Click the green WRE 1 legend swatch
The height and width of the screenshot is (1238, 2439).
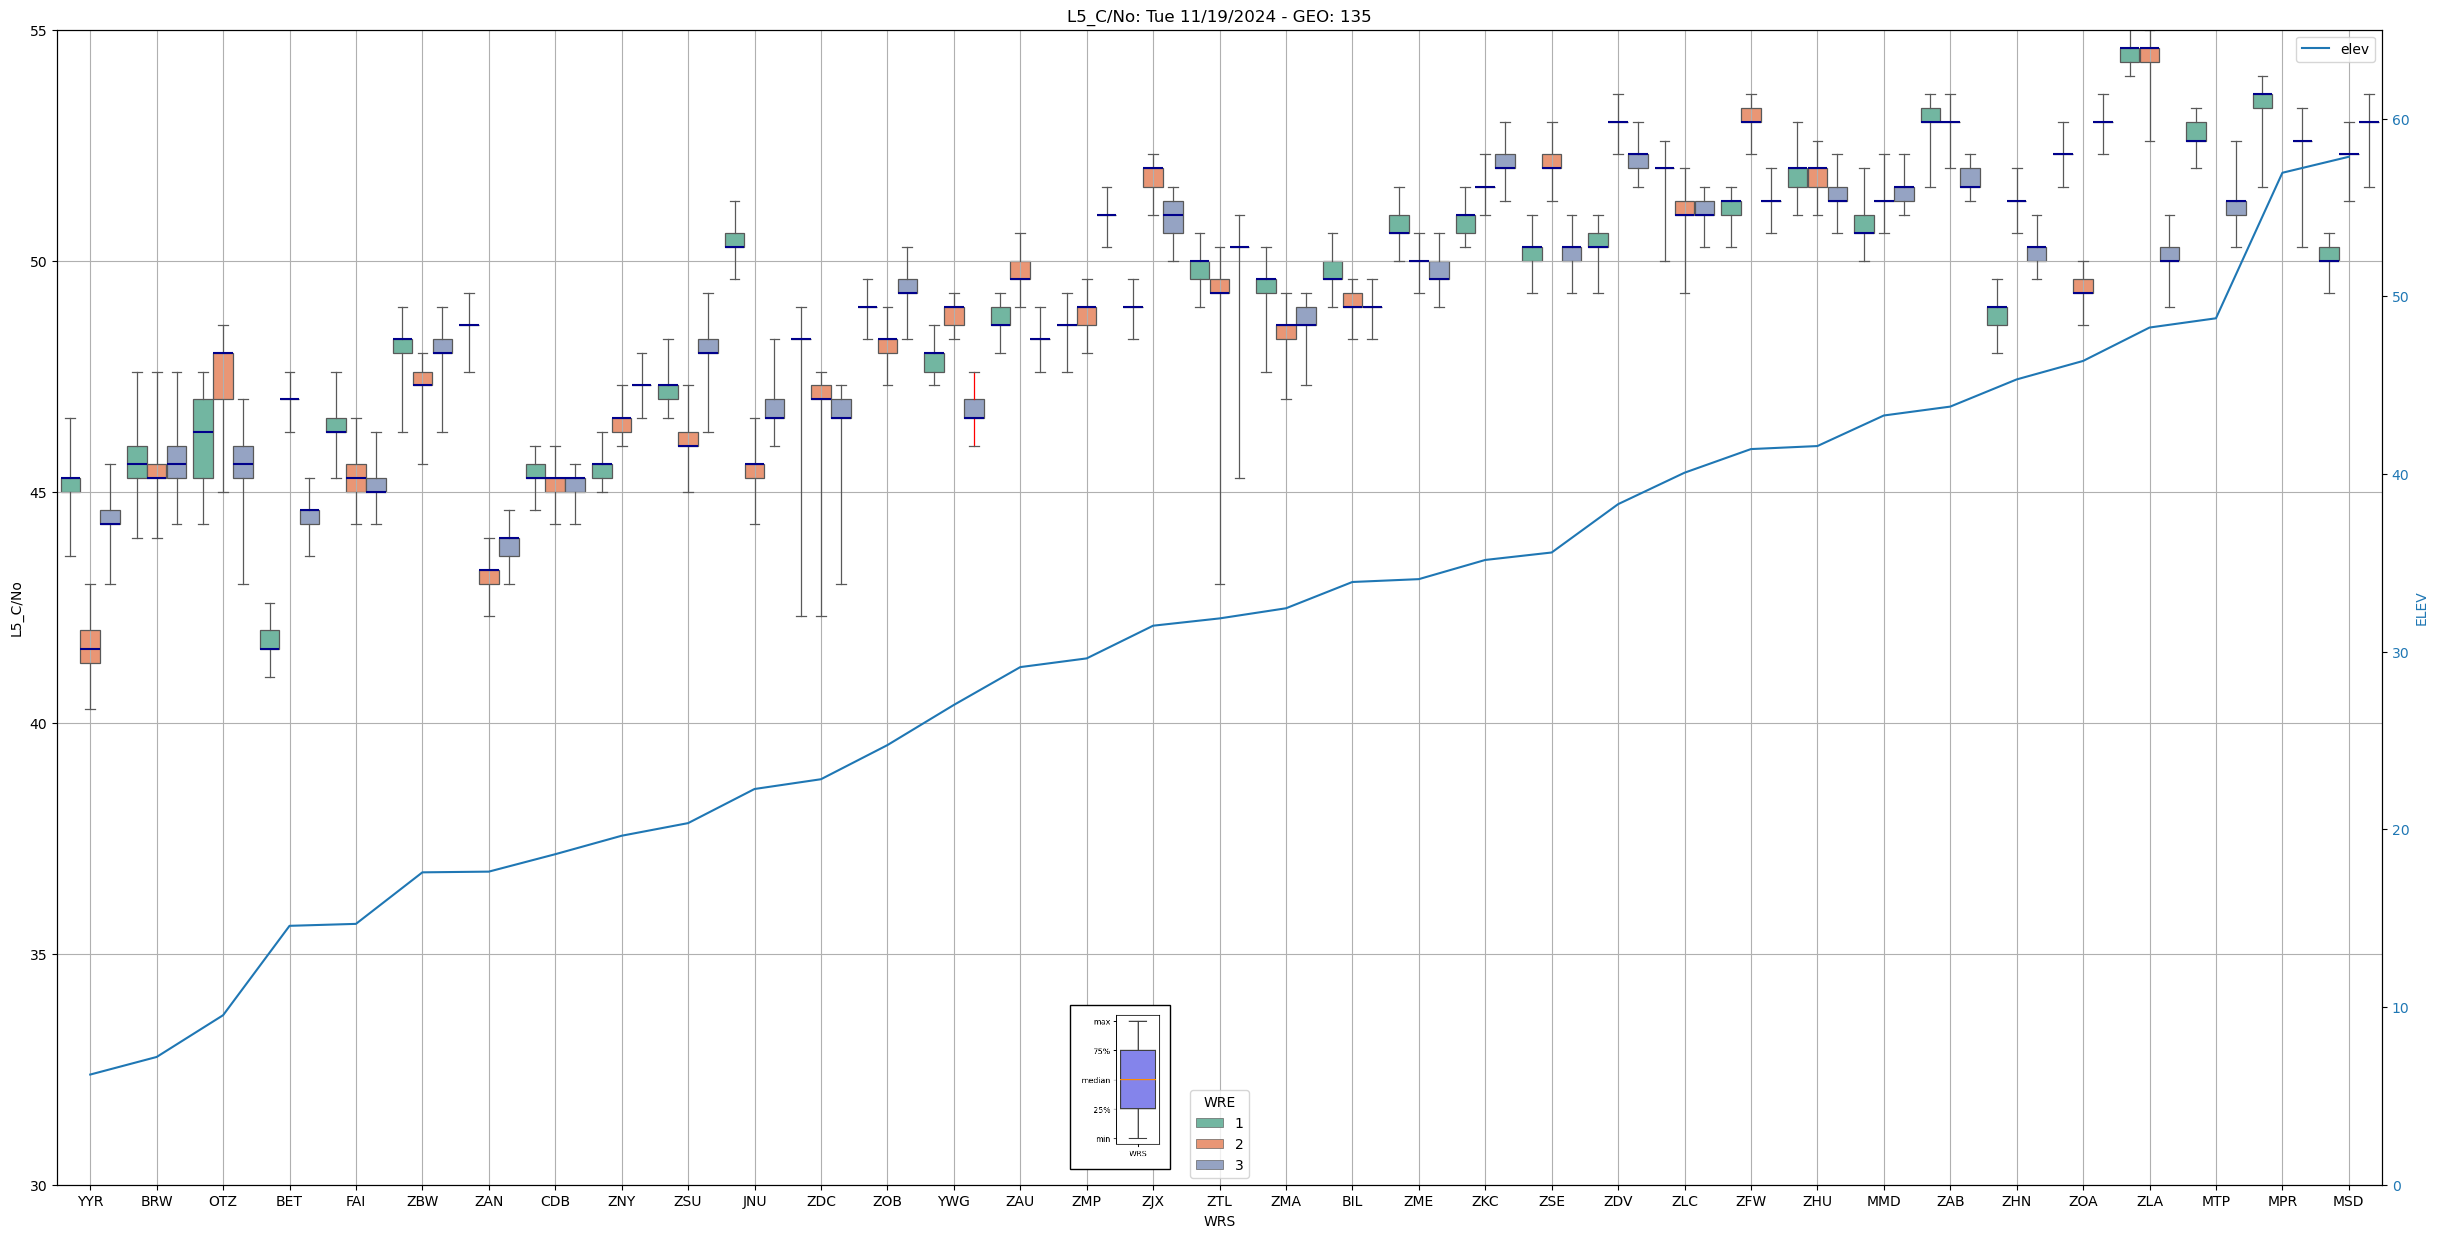tap(1209, 1123)
